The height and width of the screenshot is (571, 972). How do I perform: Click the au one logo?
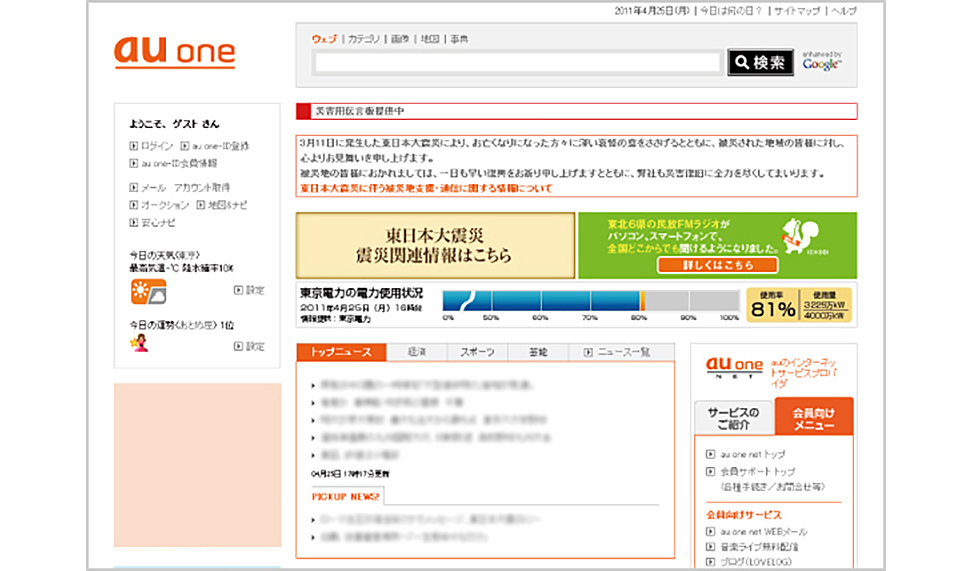tap(174, 52)
